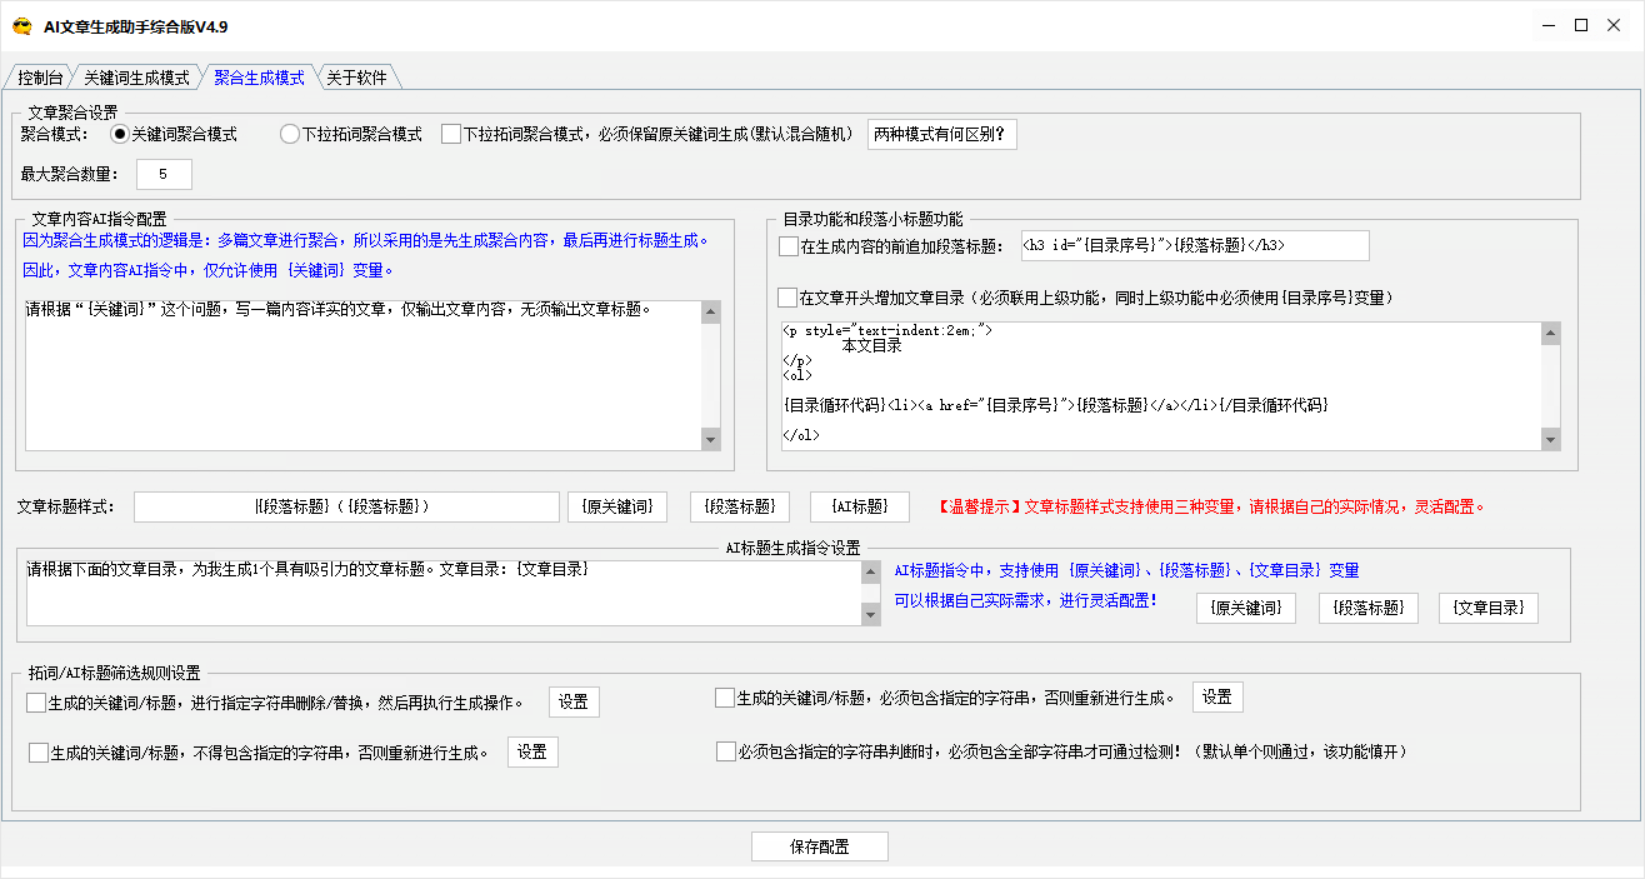1645x879 pixels.
Task: Click the blue 可以根据自己实际需求 hint text
Action: point(1025,600)
